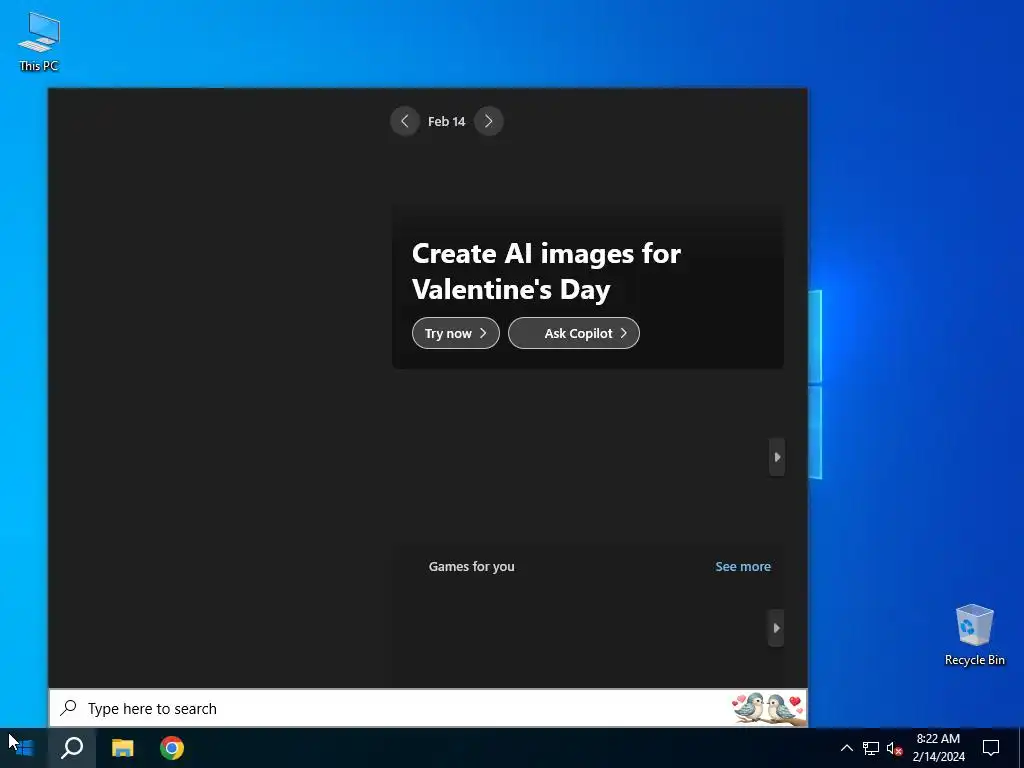The image size is (1024, 768).
Task: Click the Games for you heading
Action: click(472, 566)
